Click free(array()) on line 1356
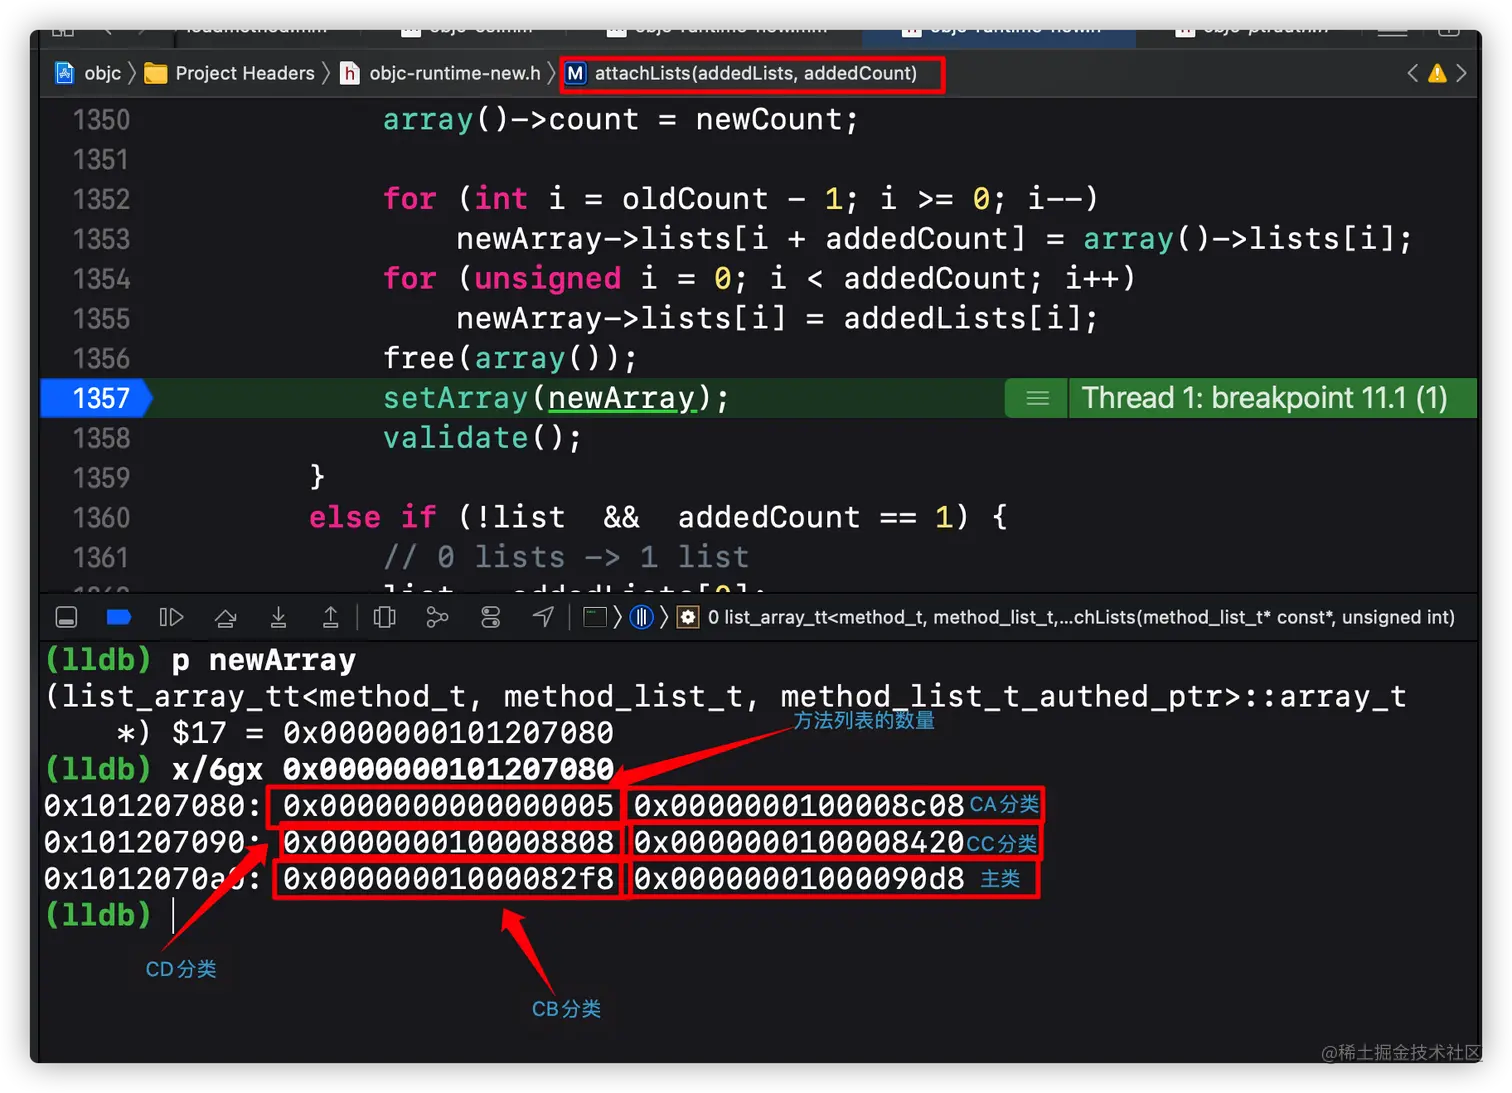The image size is (1512, 1093). pos(510,358)
